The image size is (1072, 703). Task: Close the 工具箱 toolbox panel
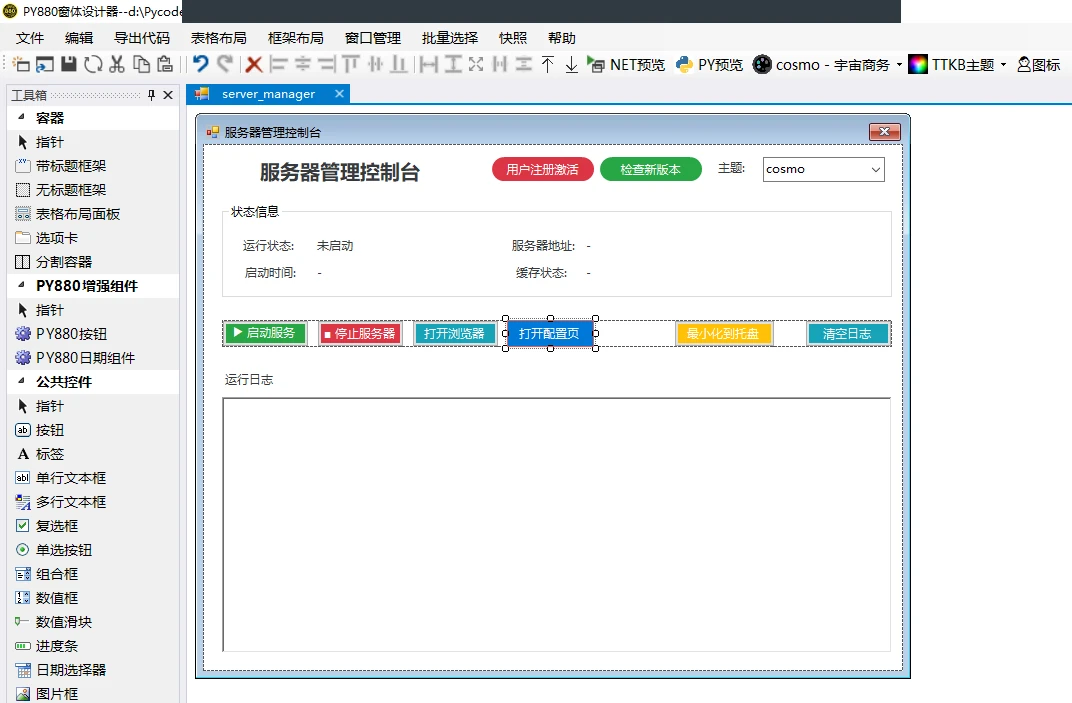coord(168,95)
